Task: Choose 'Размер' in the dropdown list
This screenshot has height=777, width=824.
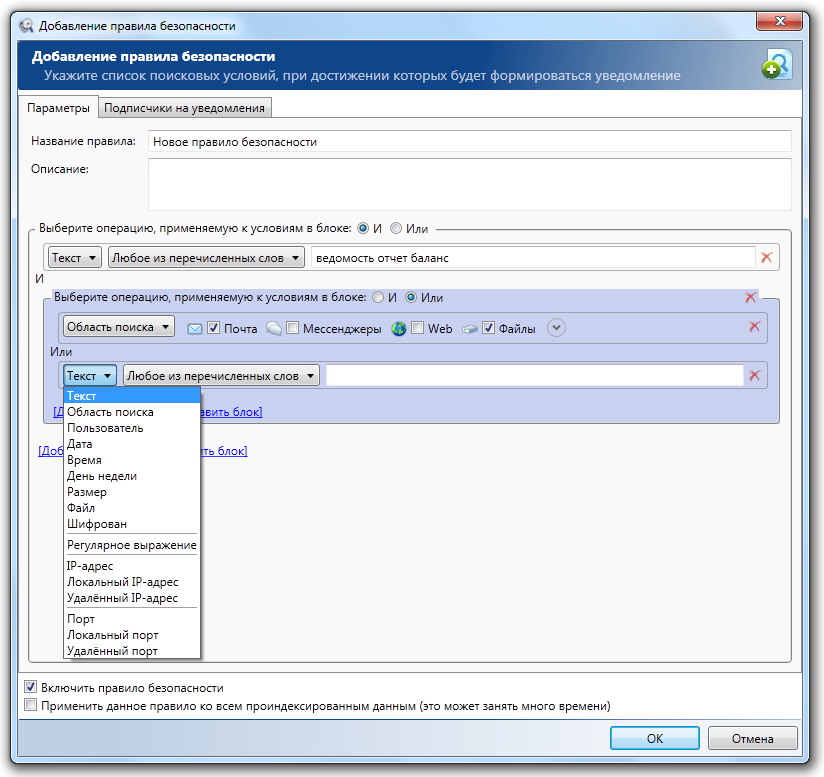Action: coord(132,492)
